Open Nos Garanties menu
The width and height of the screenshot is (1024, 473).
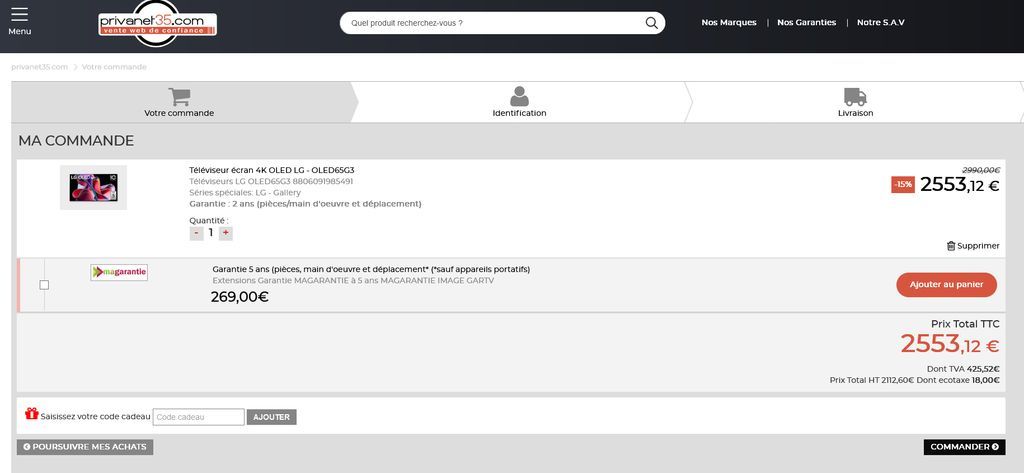pyautogui.click(x=807, y=22)
